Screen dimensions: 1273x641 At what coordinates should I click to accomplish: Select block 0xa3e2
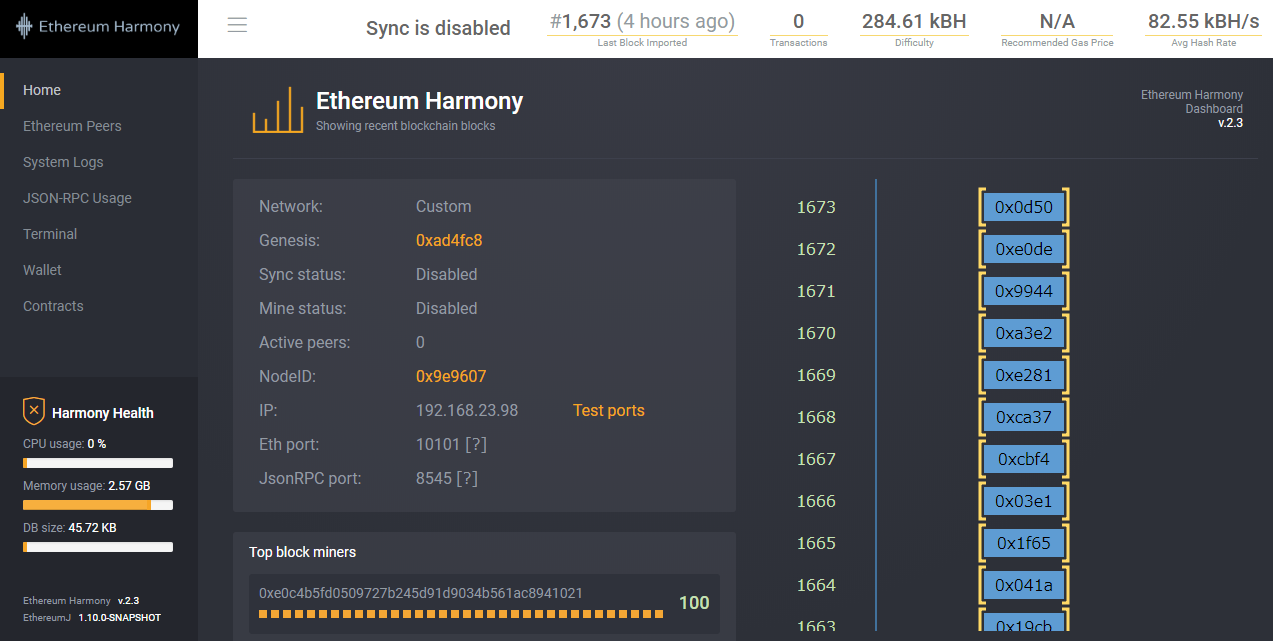pyautogui.click(x=1024, y=333)
